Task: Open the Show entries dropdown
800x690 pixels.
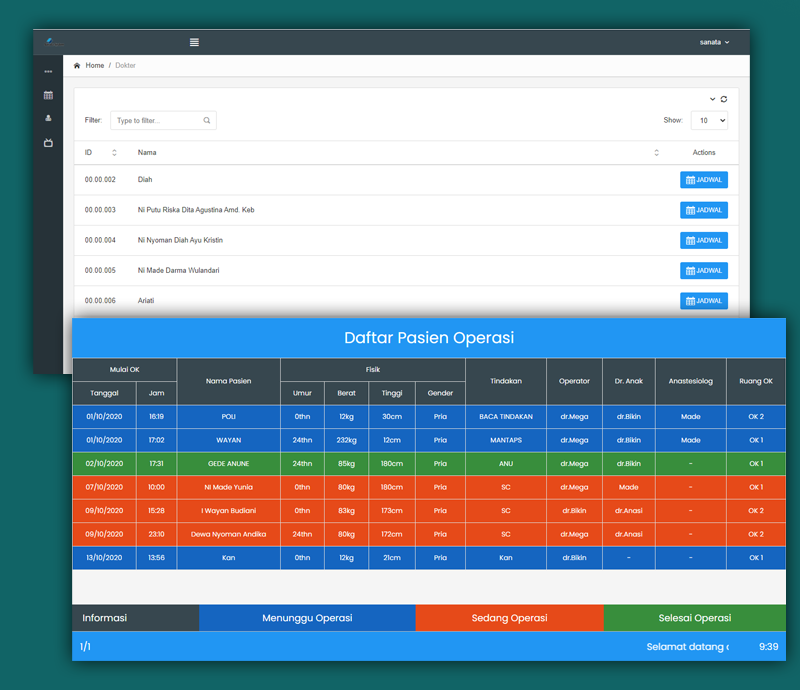Action: pyautogui.click(x=709, y=120)
